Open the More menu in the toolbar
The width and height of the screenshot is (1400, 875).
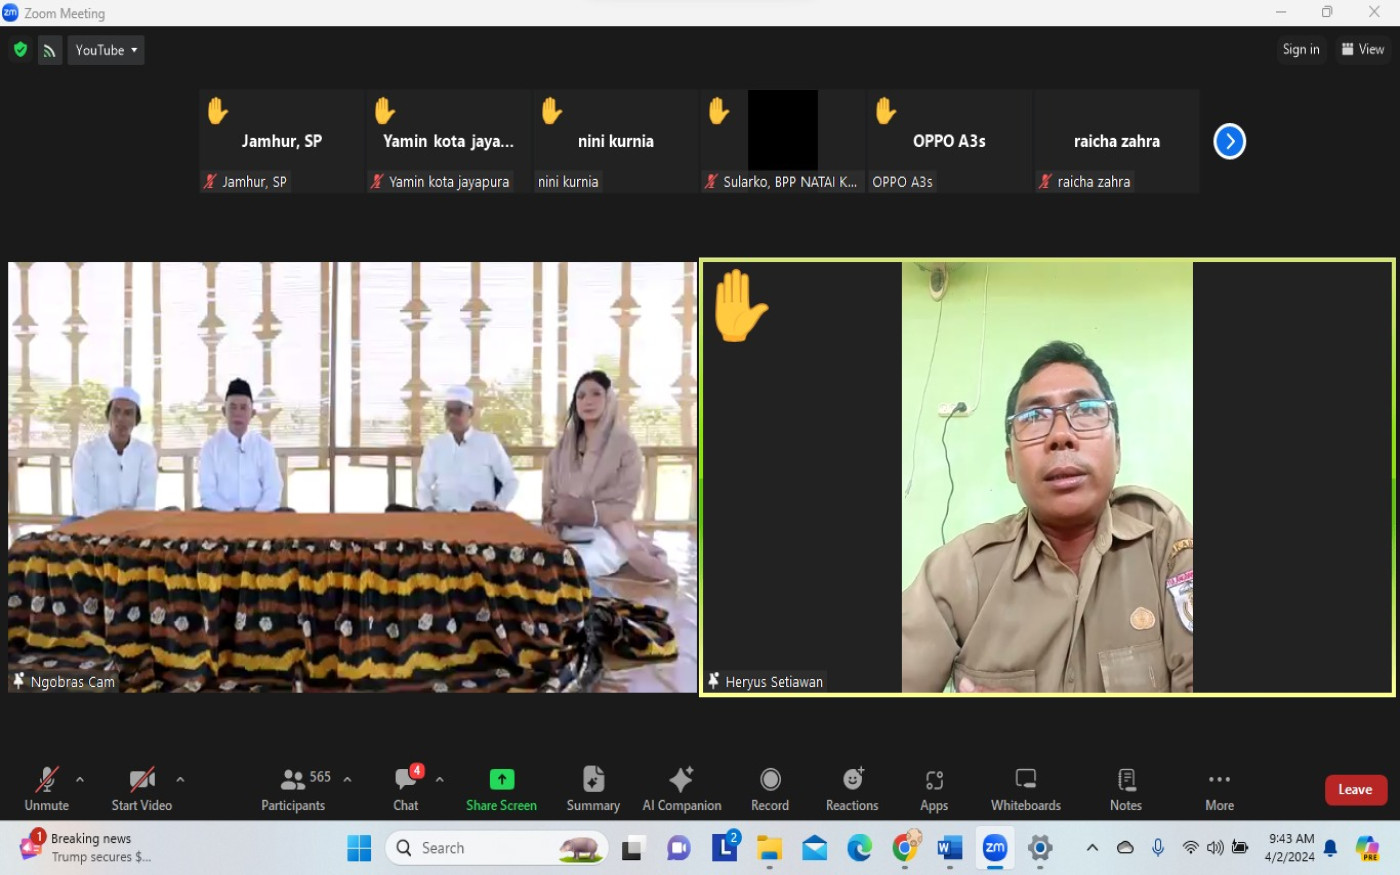tap(1219, 788)
